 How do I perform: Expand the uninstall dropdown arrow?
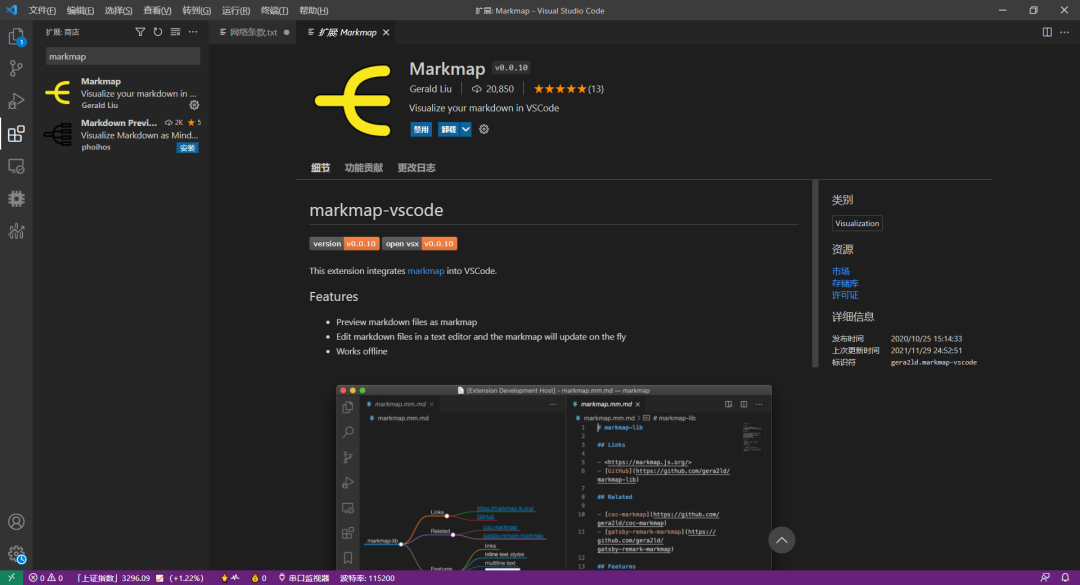point(466,129)
